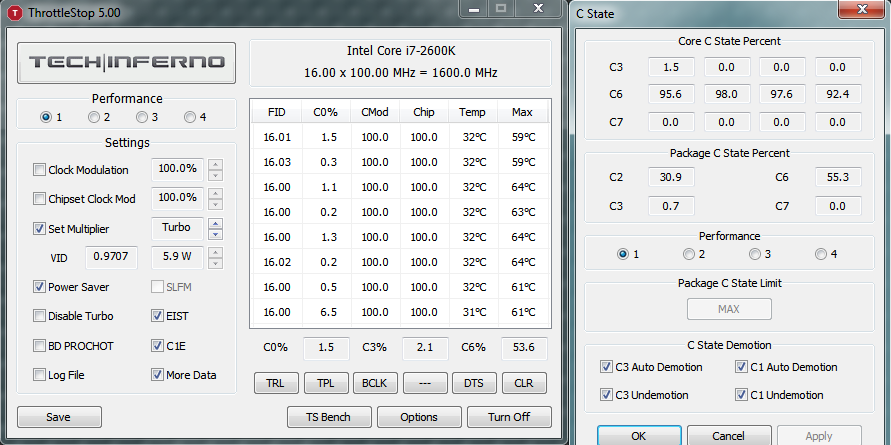
Task: Select Performance 3 in C State dialog
Action: [x=755, y=254]
